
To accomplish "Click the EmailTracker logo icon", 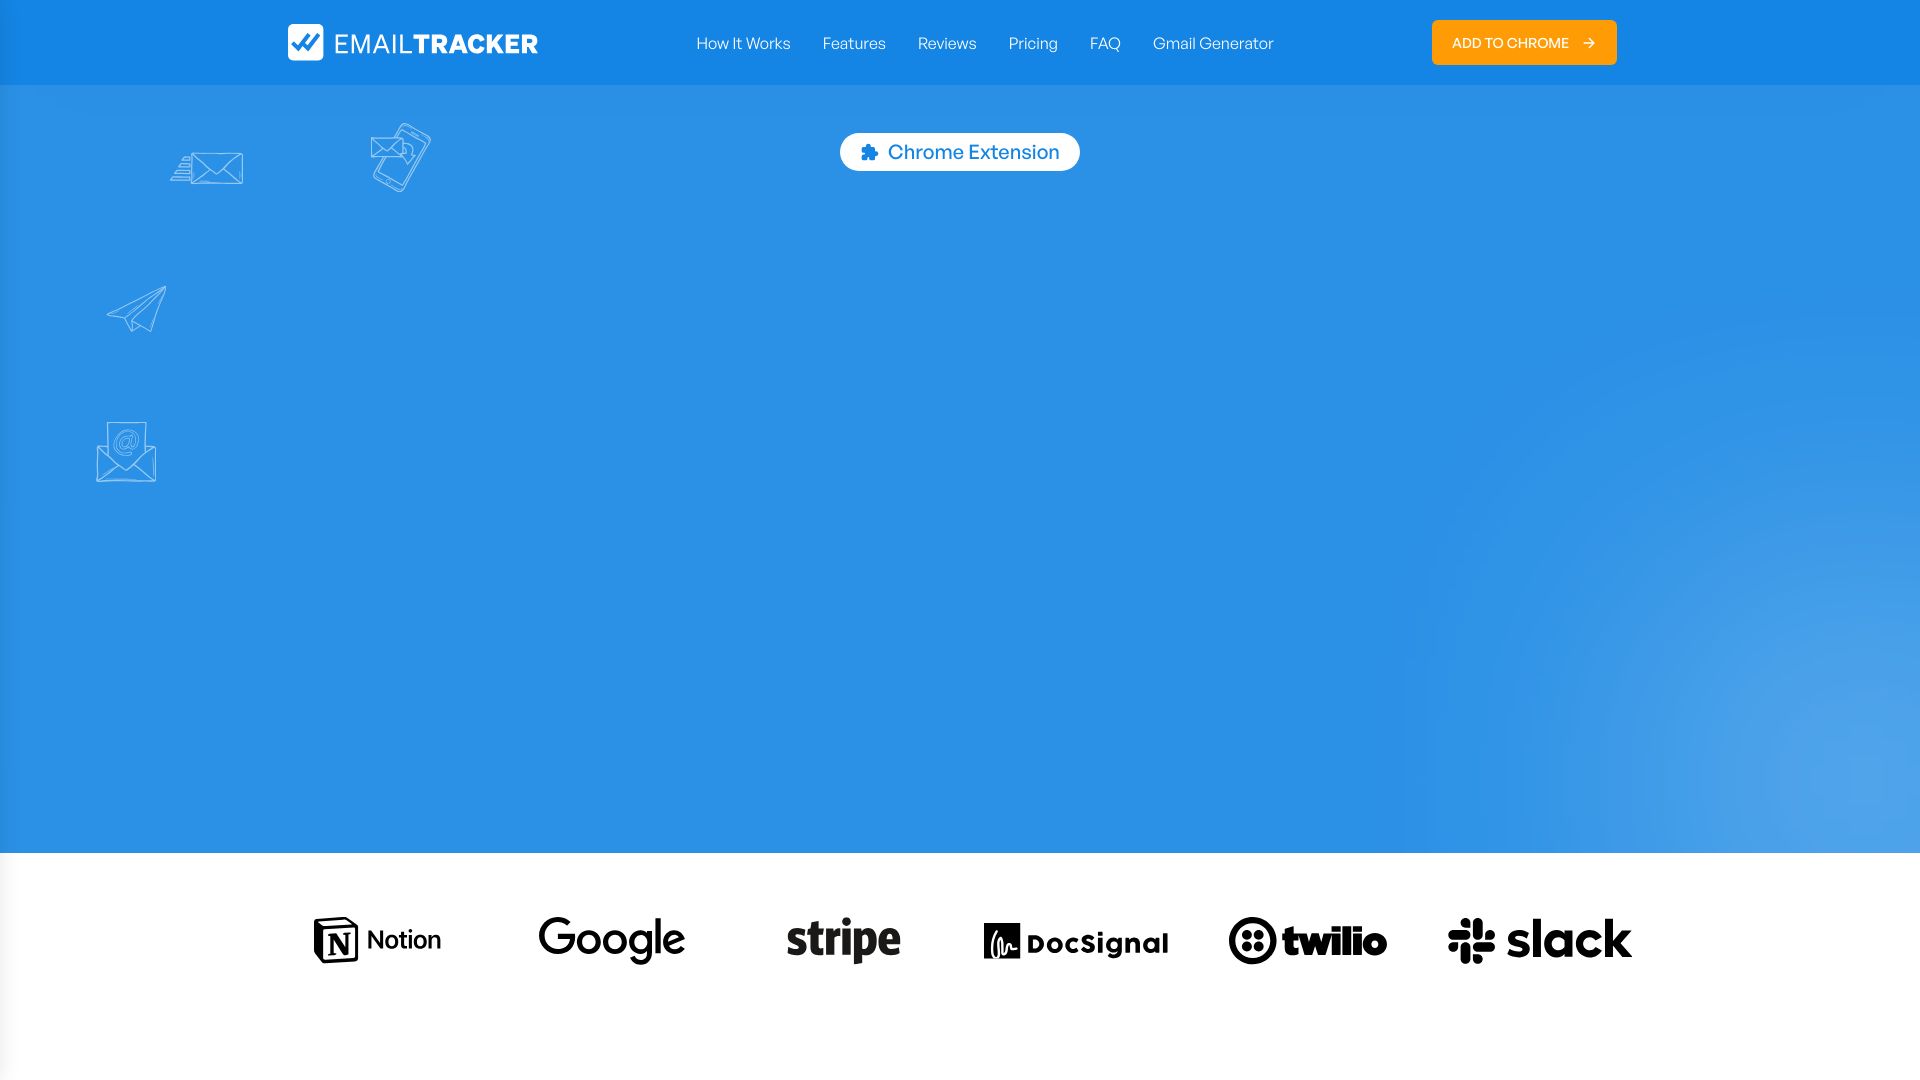I will pos(306,42).
